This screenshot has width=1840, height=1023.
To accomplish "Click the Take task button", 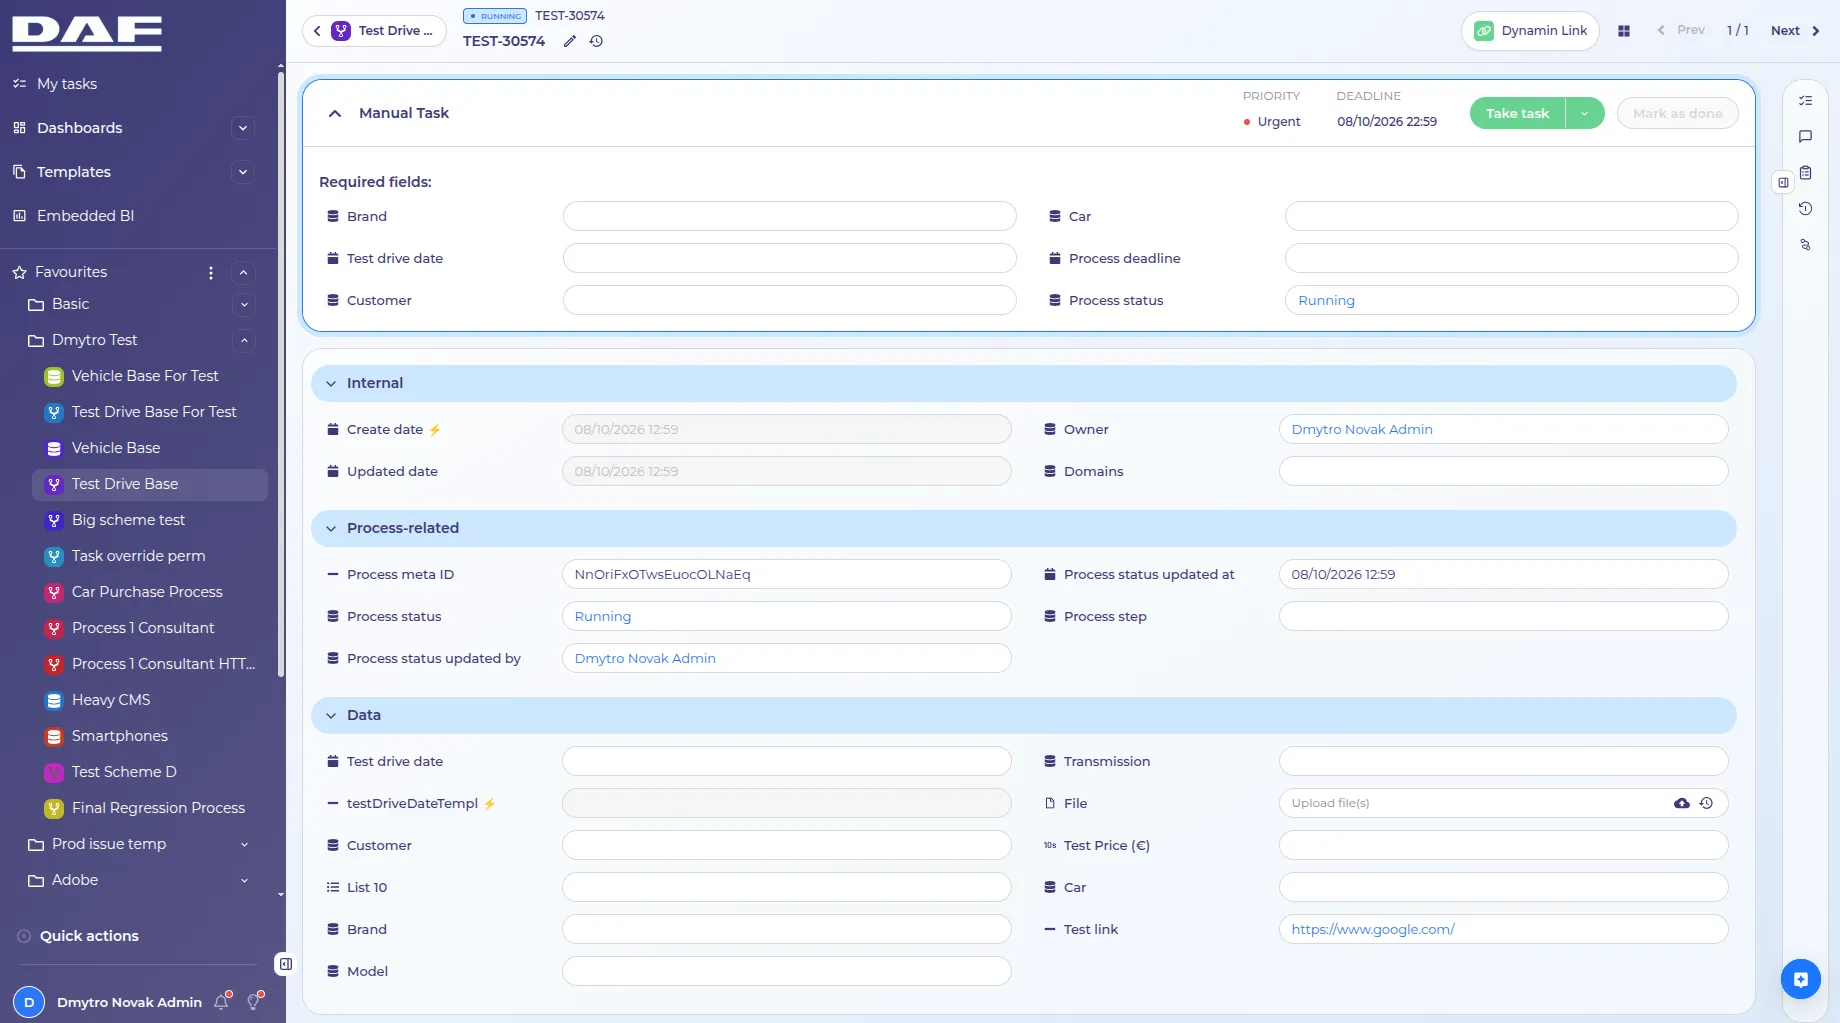I will click(1517, 113).
